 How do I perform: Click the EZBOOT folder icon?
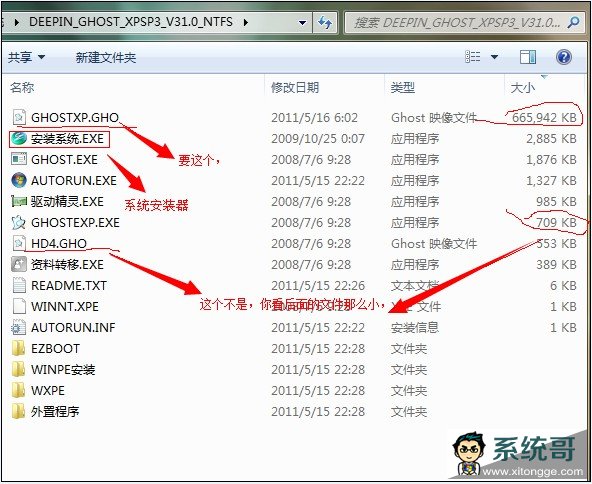click(19, 348)
